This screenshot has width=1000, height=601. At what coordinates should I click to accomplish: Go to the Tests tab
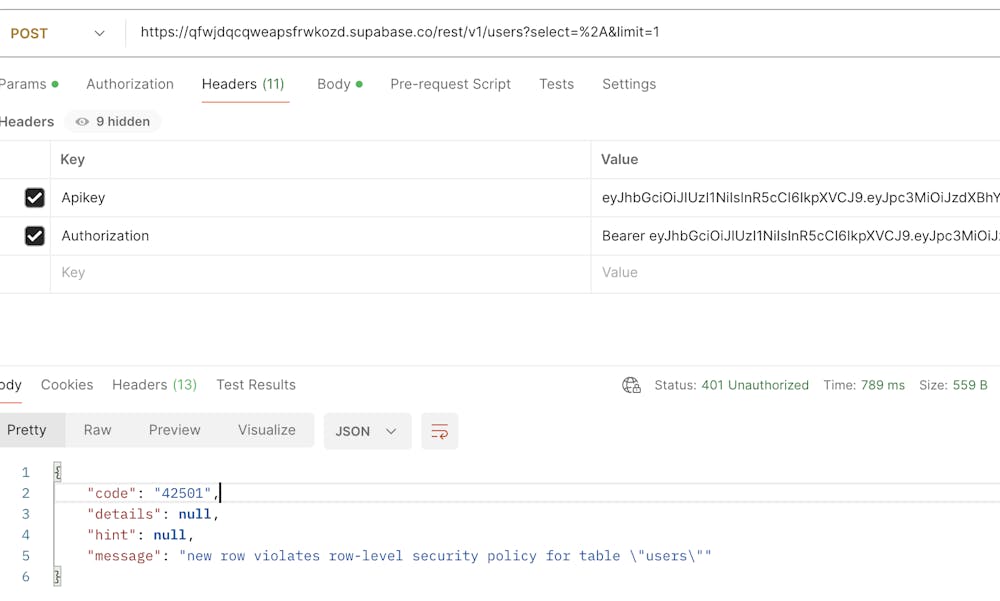pyautogui.click(x=556, y=84)
